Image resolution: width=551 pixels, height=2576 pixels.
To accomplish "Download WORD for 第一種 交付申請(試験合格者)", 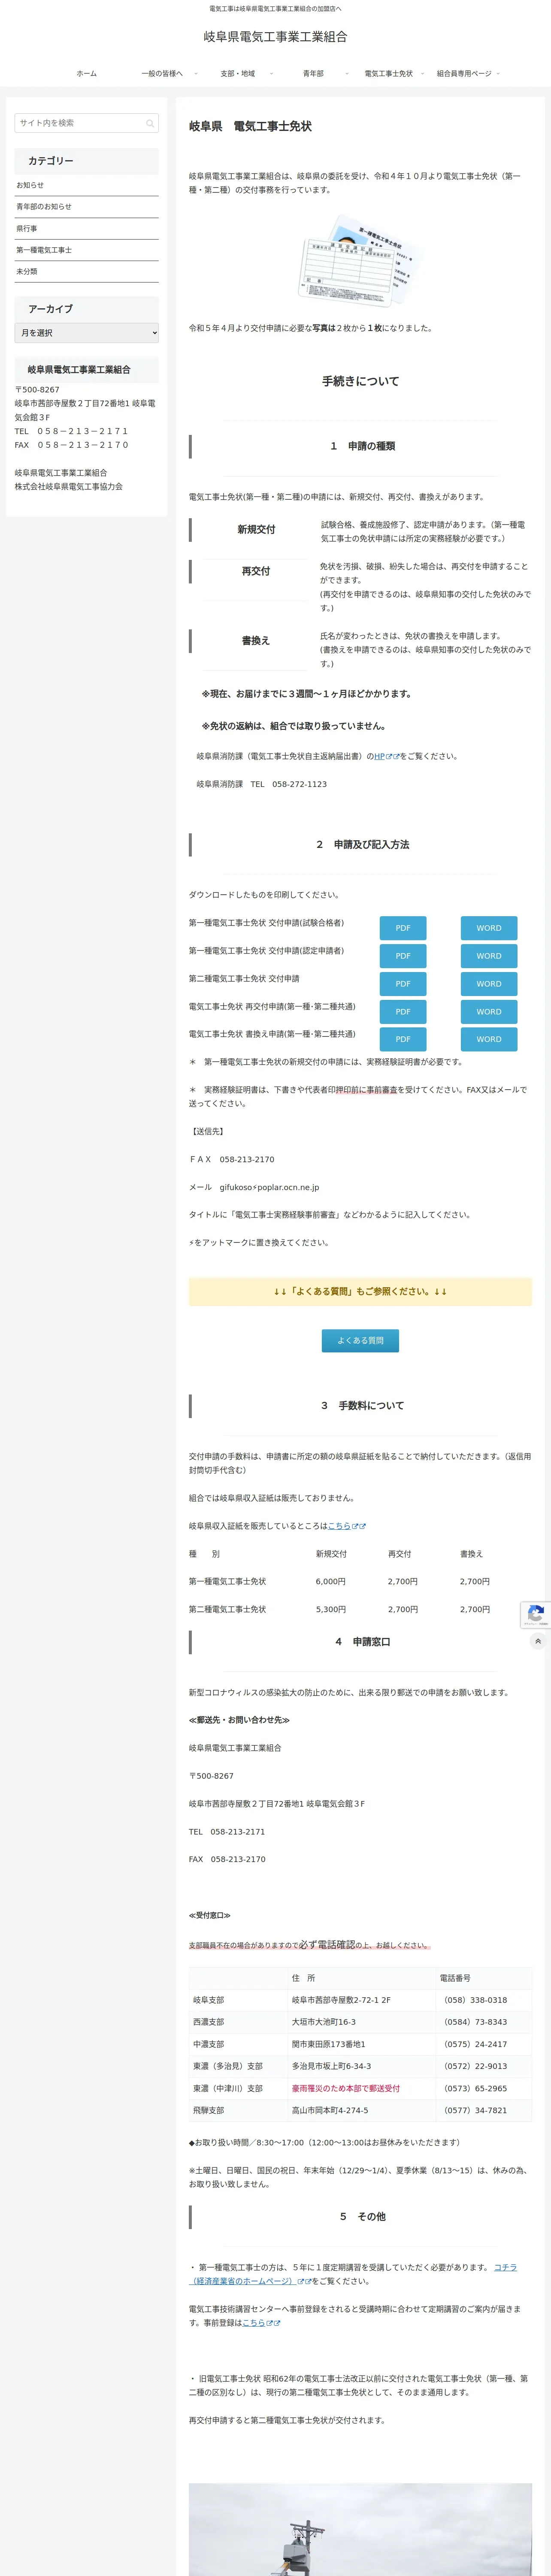I will click(489, 928).
